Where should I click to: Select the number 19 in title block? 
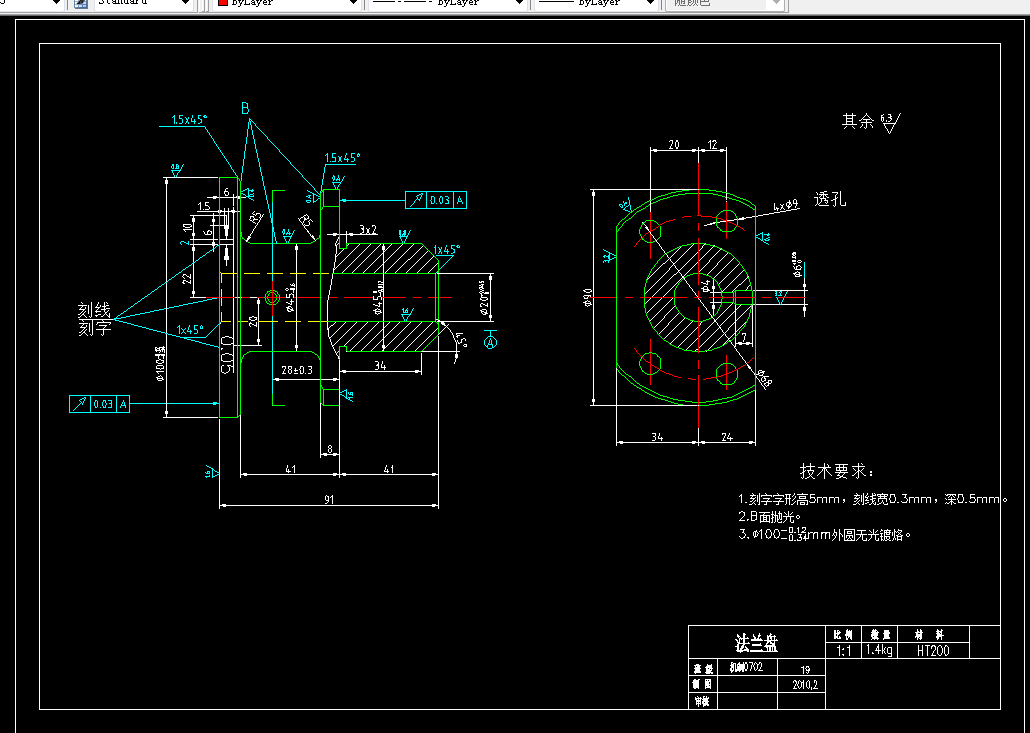[x=805, y=670]
